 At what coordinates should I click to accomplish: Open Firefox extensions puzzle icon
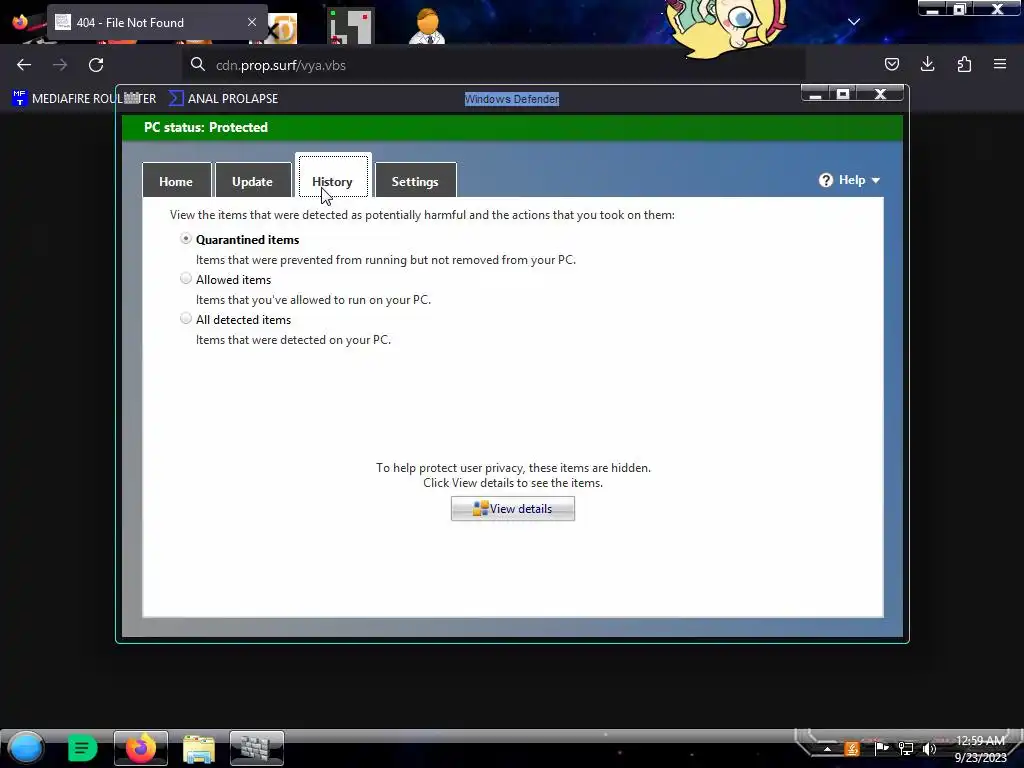pos(964,64)
